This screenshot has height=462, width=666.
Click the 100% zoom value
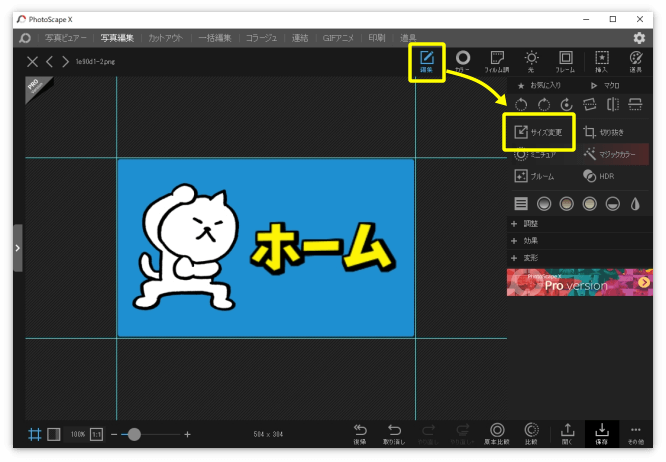[x=77, y=434]
